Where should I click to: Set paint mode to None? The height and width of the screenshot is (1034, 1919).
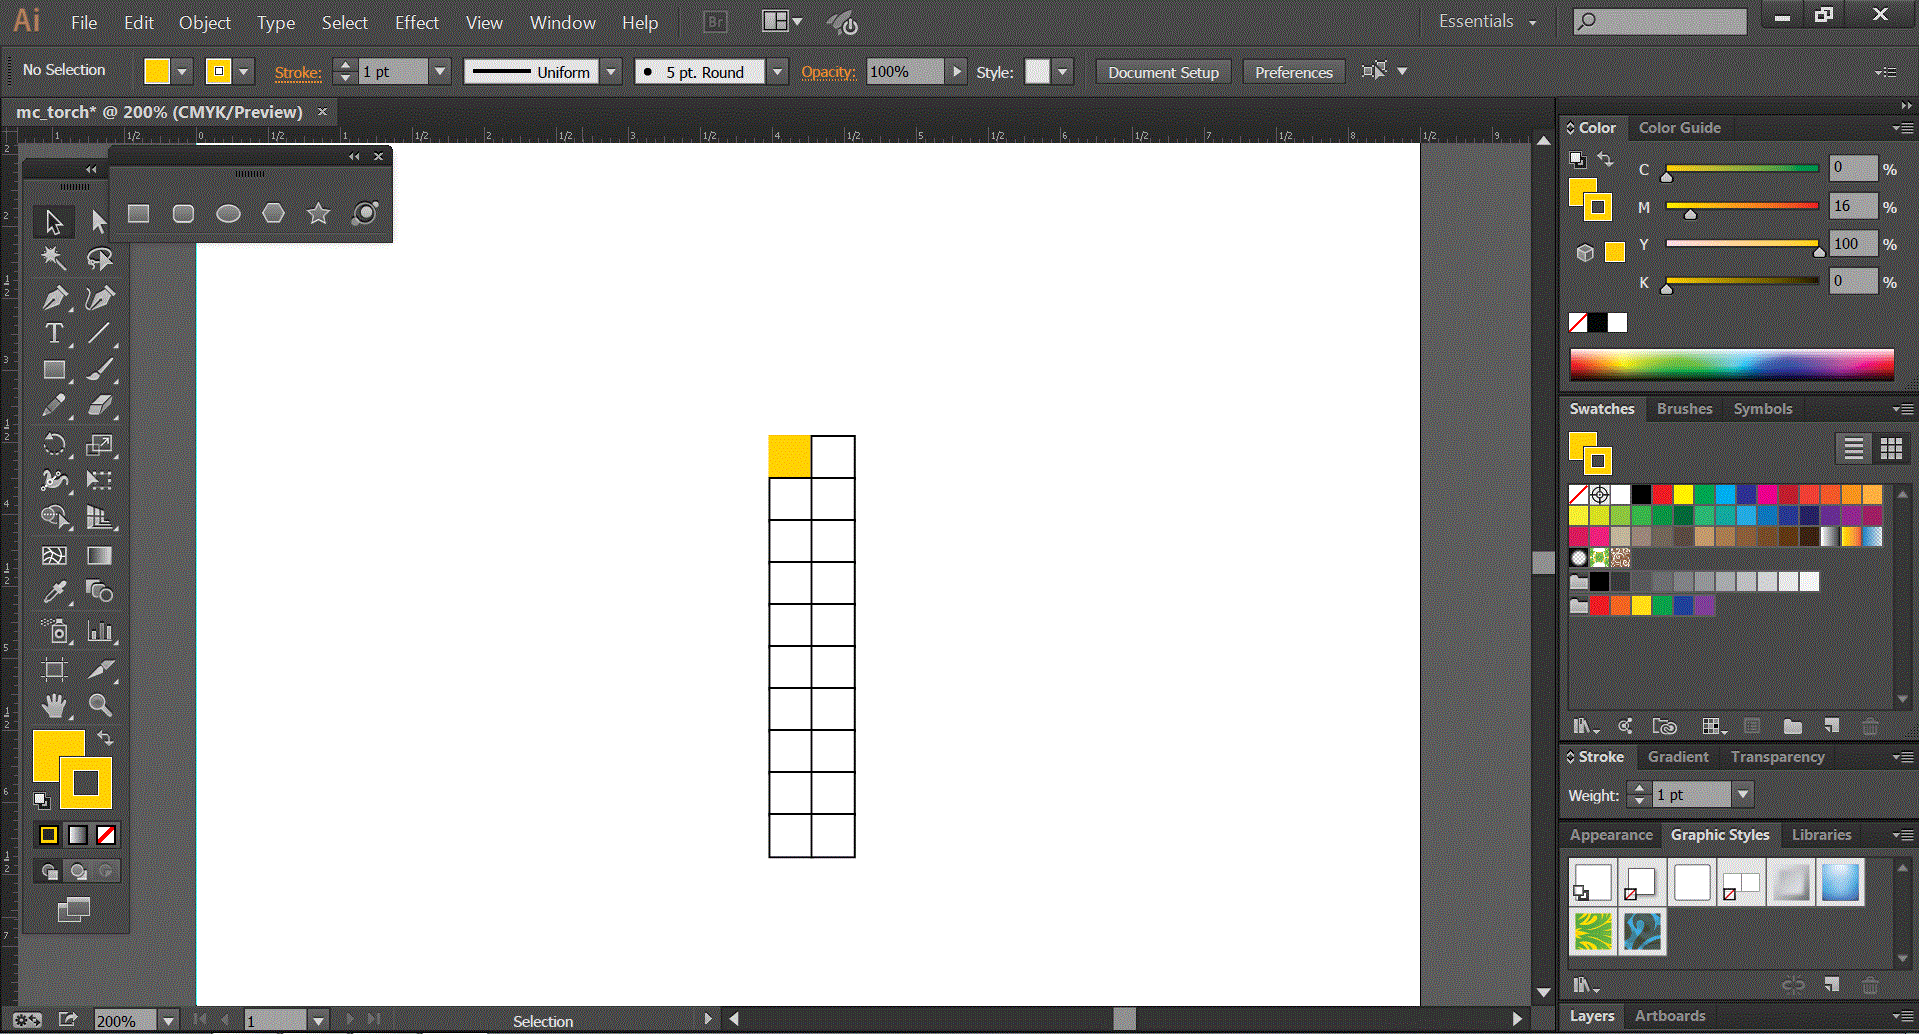click(x=106, y=835)
